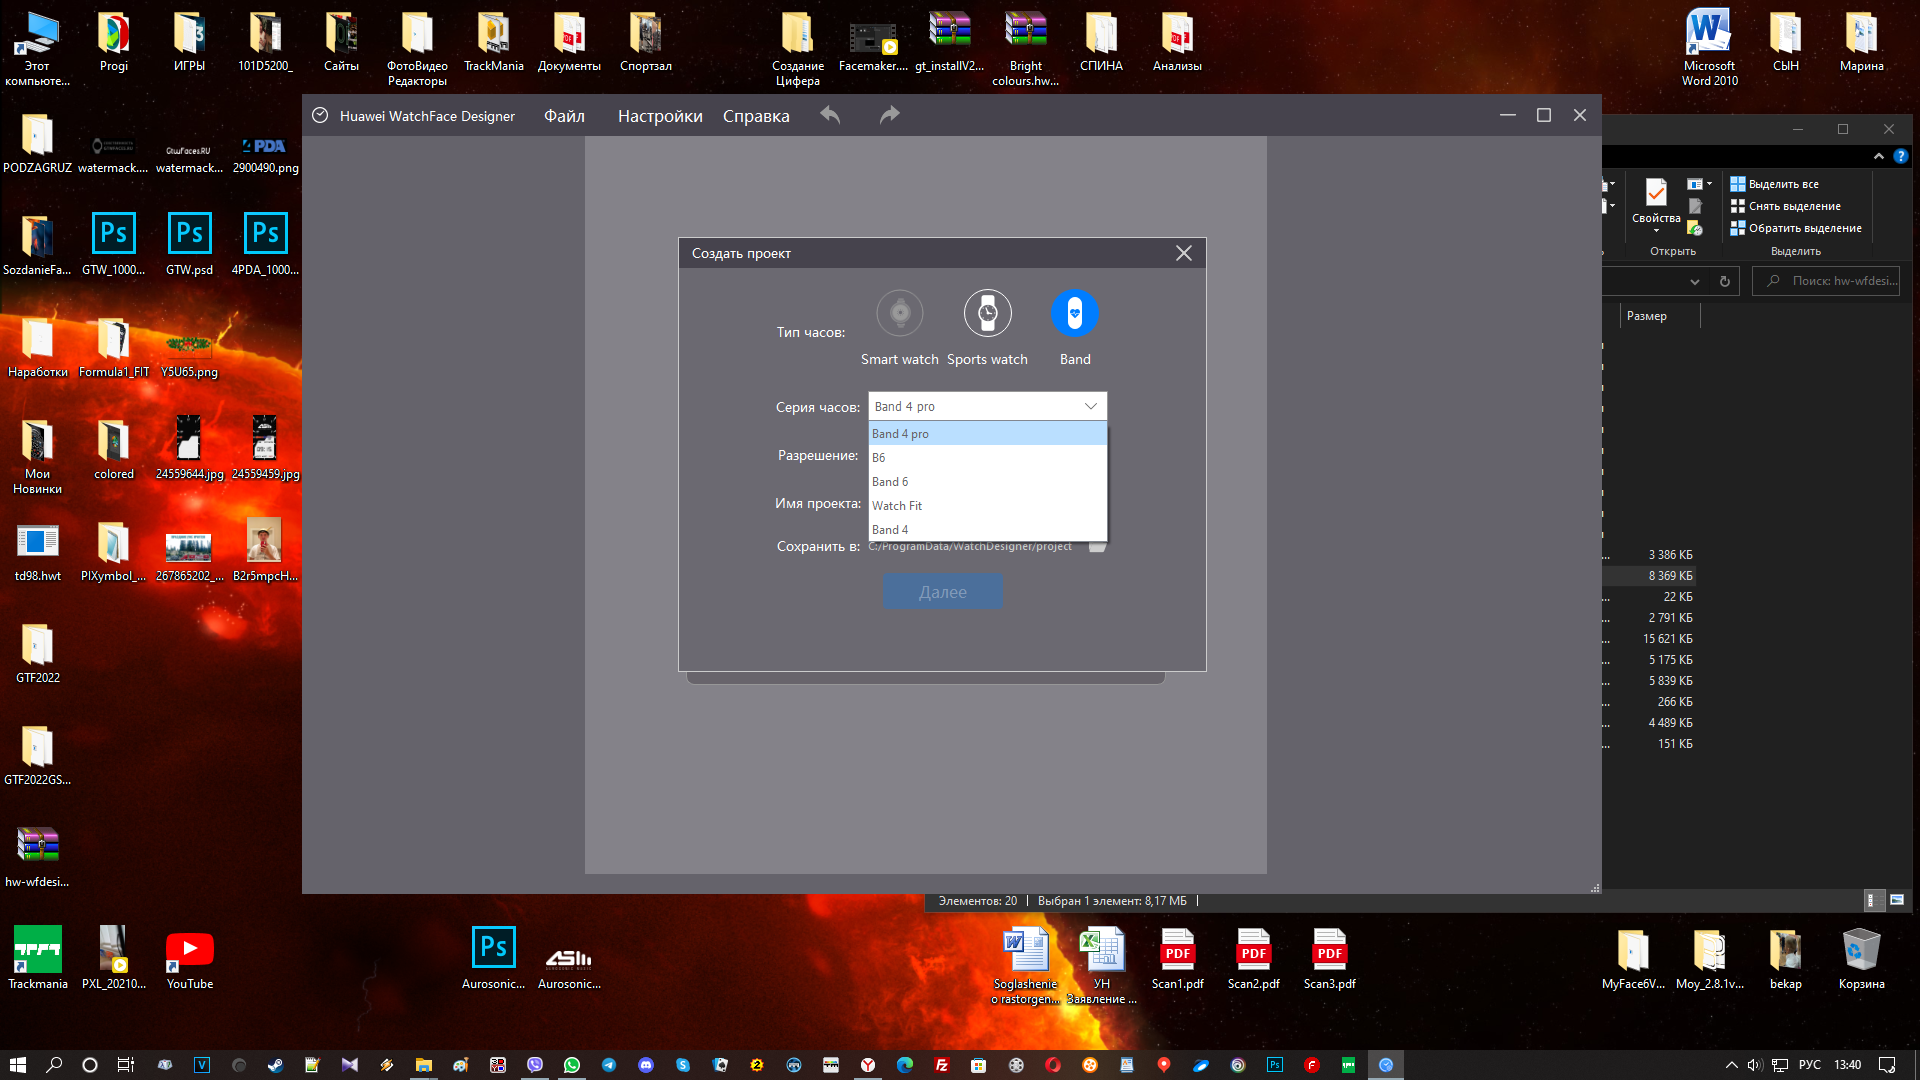Select Этот компьютер desktop icon
The width and height of the screenshot is (1920, 1080).
pos(38,48)
